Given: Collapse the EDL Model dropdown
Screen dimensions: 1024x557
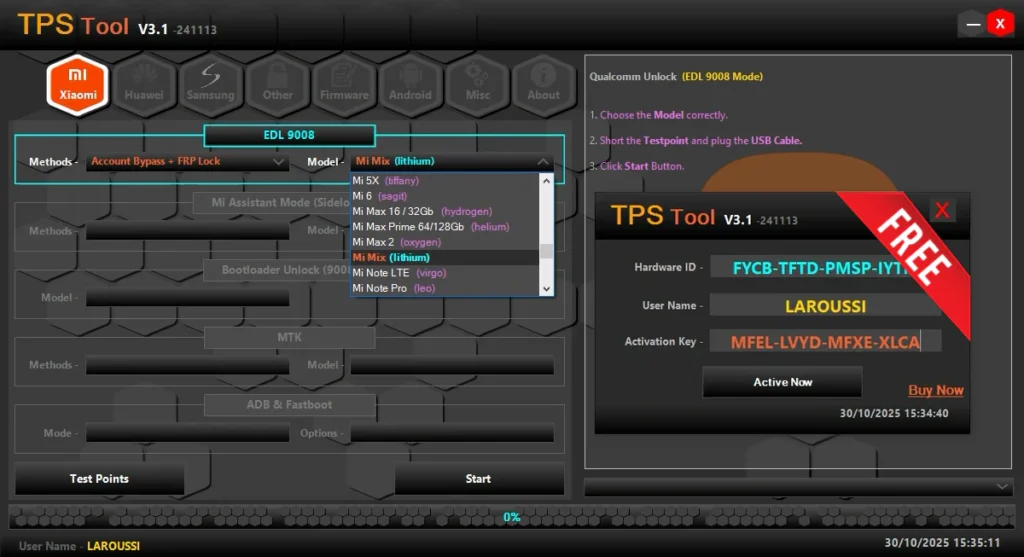Looking at the screenshot, I should [543, 161].
